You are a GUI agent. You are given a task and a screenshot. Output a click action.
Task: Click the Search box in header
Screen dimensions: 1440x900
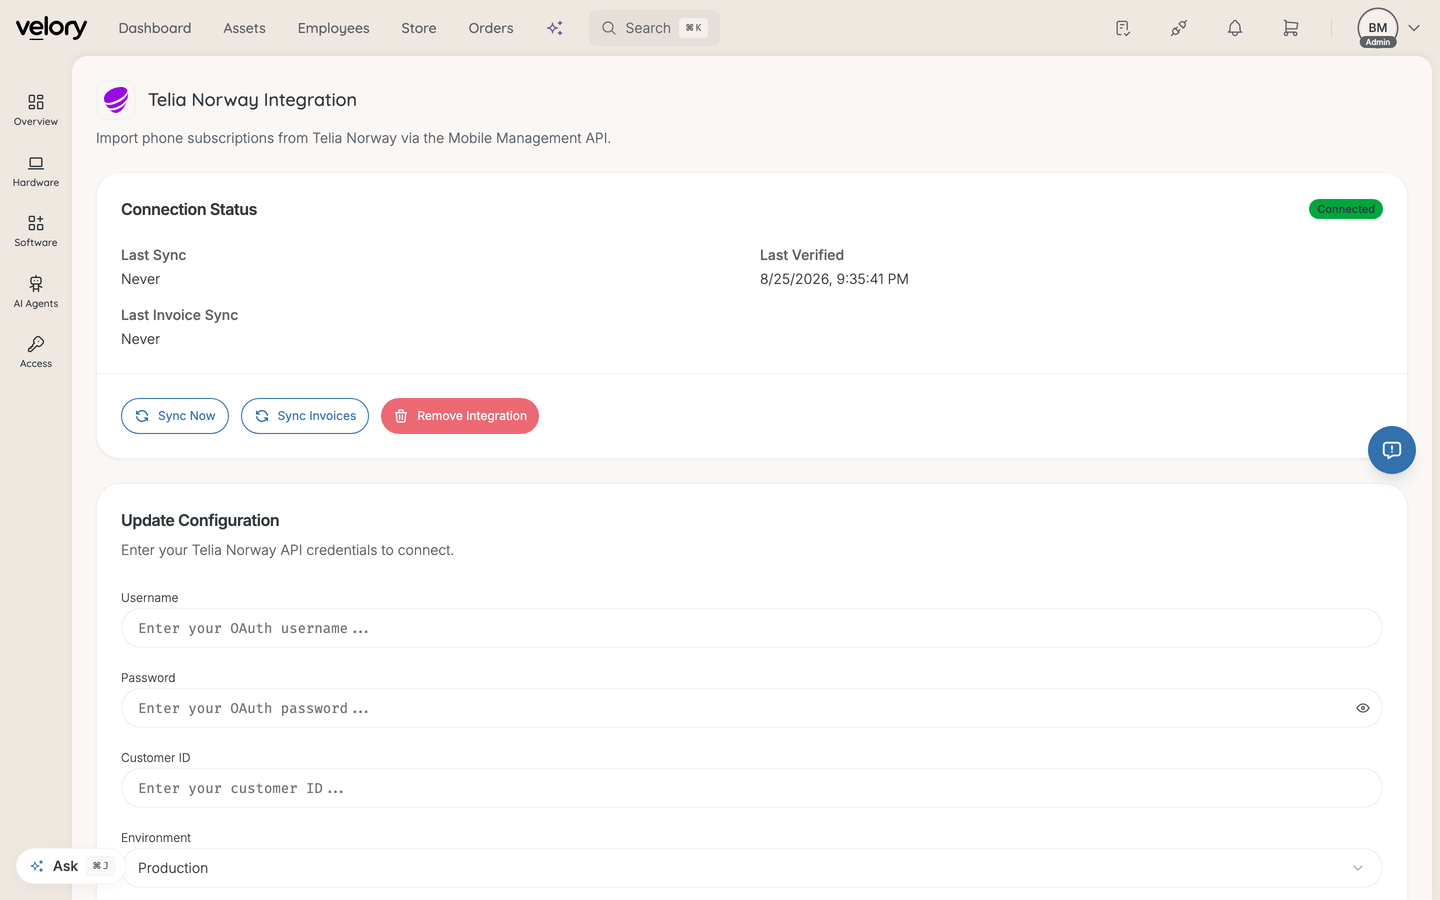tap(654, 28)
